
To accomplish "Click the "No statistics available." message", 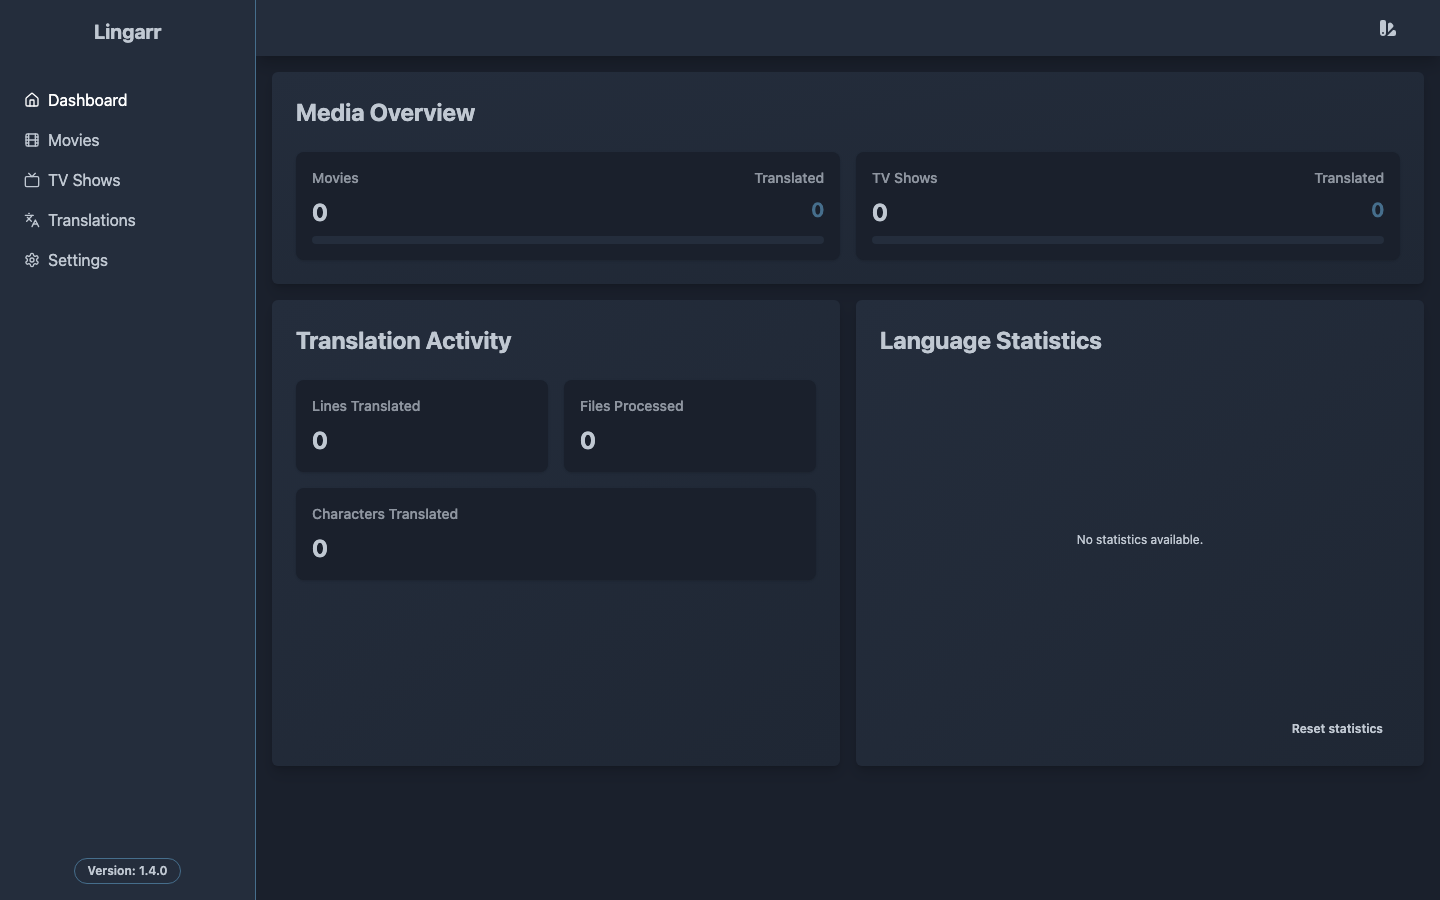I will (1139, 540).
